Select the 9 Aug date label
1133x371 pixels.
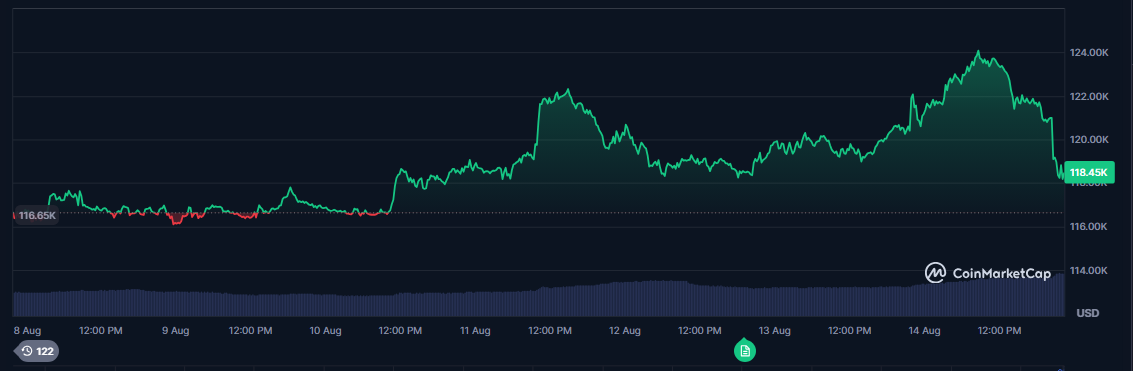pos(176,331)
